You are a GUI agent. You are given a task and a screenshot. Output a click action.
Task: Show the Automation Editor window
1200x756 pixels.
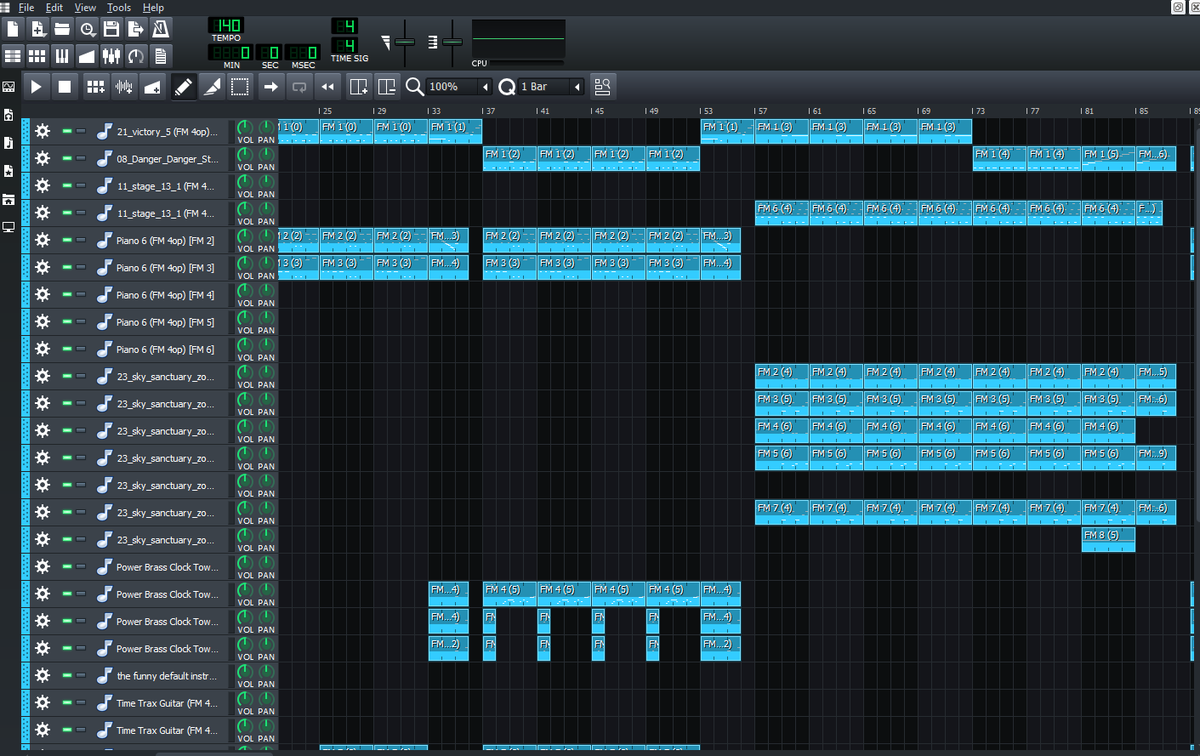[87, 55]
